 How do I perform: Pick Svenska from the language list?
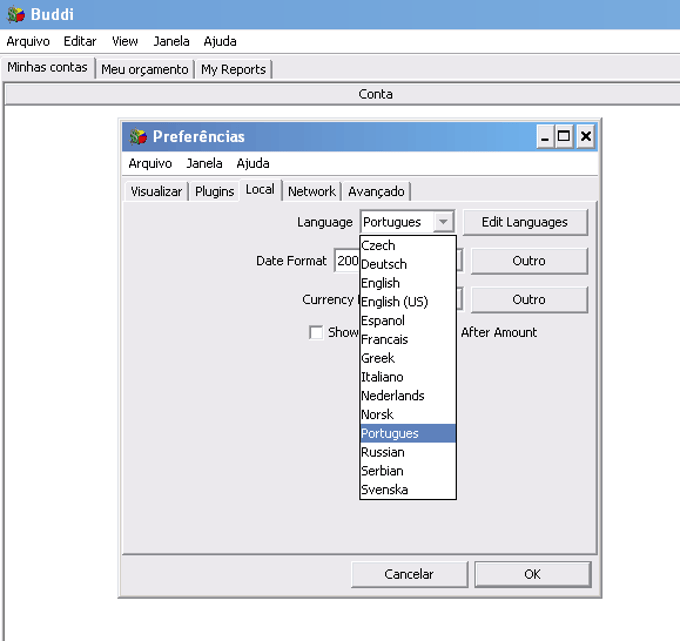point(408,490)
